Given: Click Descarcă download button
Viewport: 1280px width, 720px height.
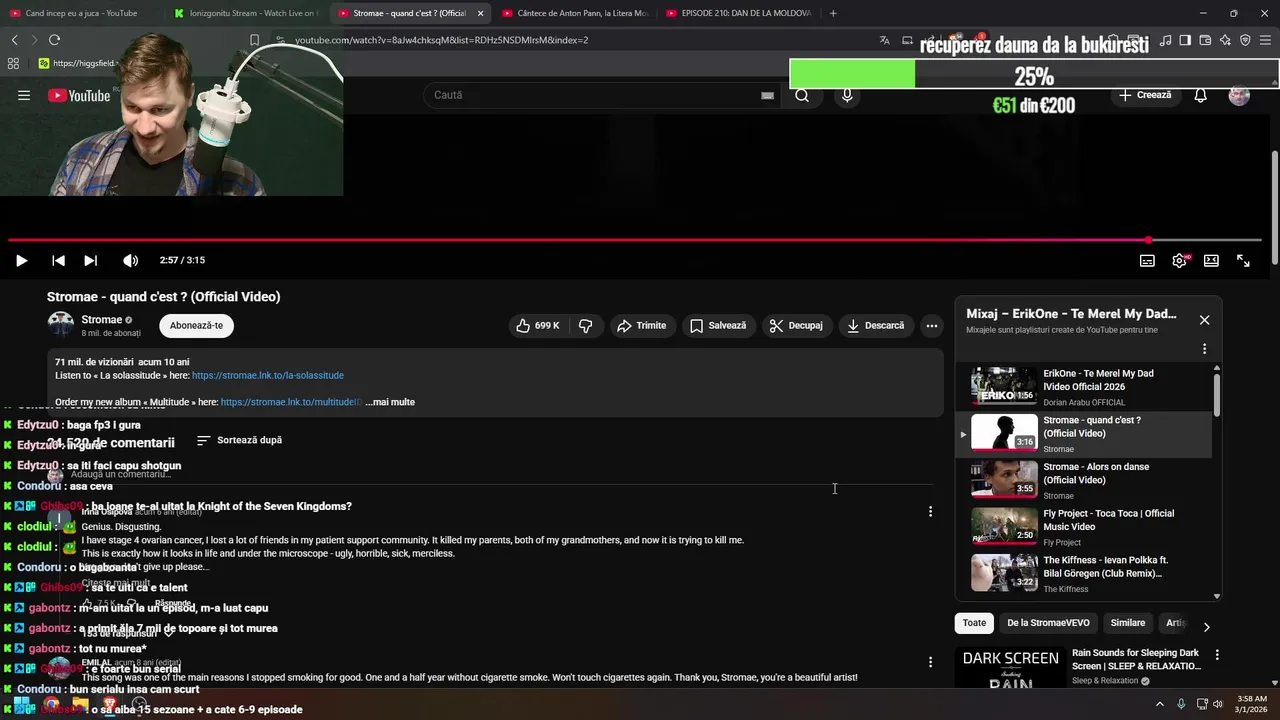Looking at the screenshot, I should pos(875,325).
